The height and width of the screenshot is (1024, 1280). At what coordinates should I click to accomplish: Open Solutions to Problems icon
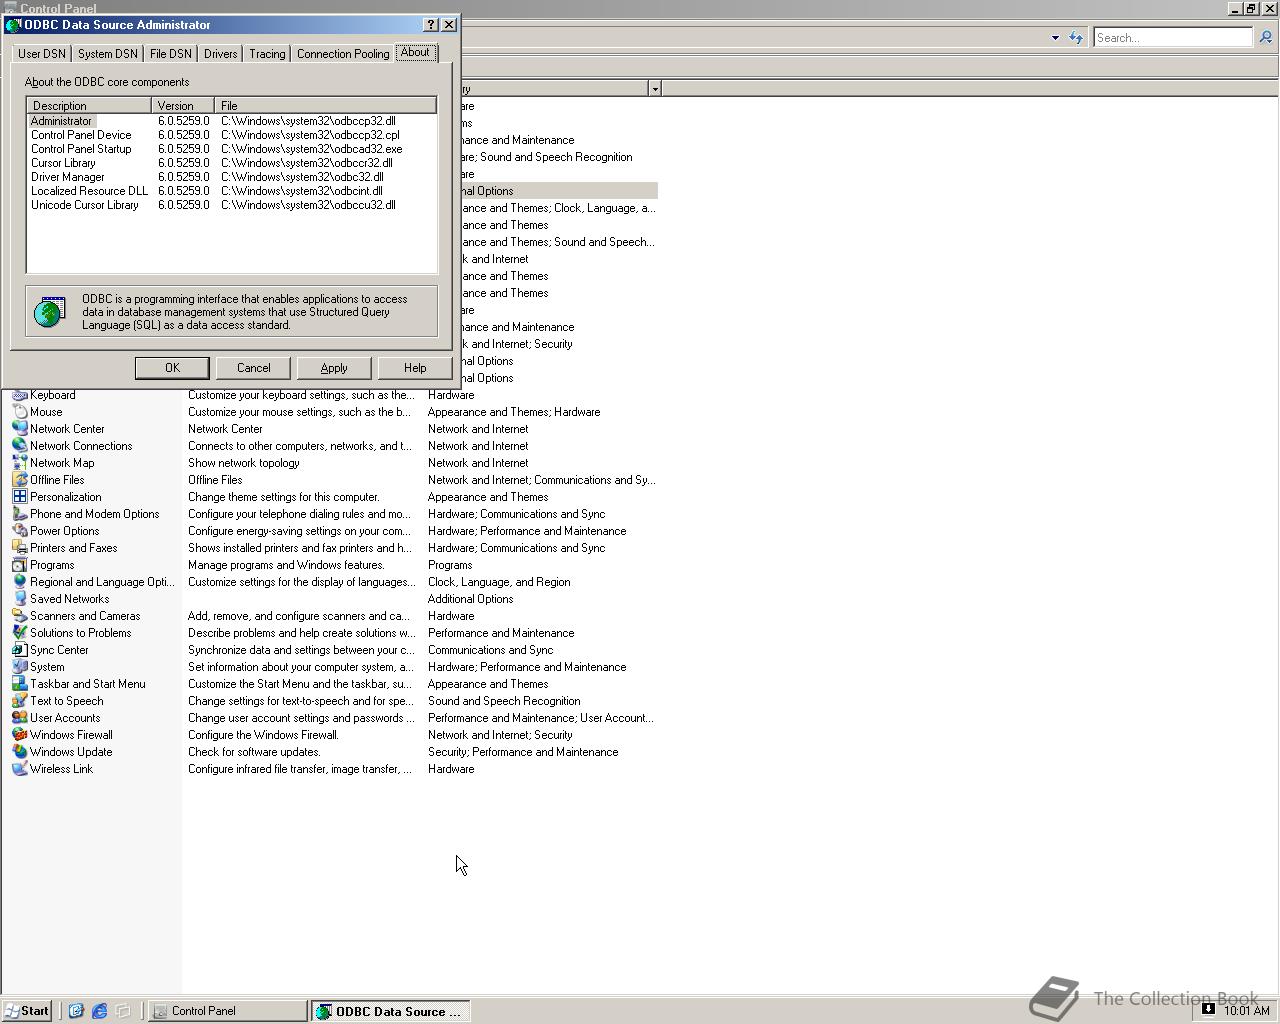click(x=19, y=633)
